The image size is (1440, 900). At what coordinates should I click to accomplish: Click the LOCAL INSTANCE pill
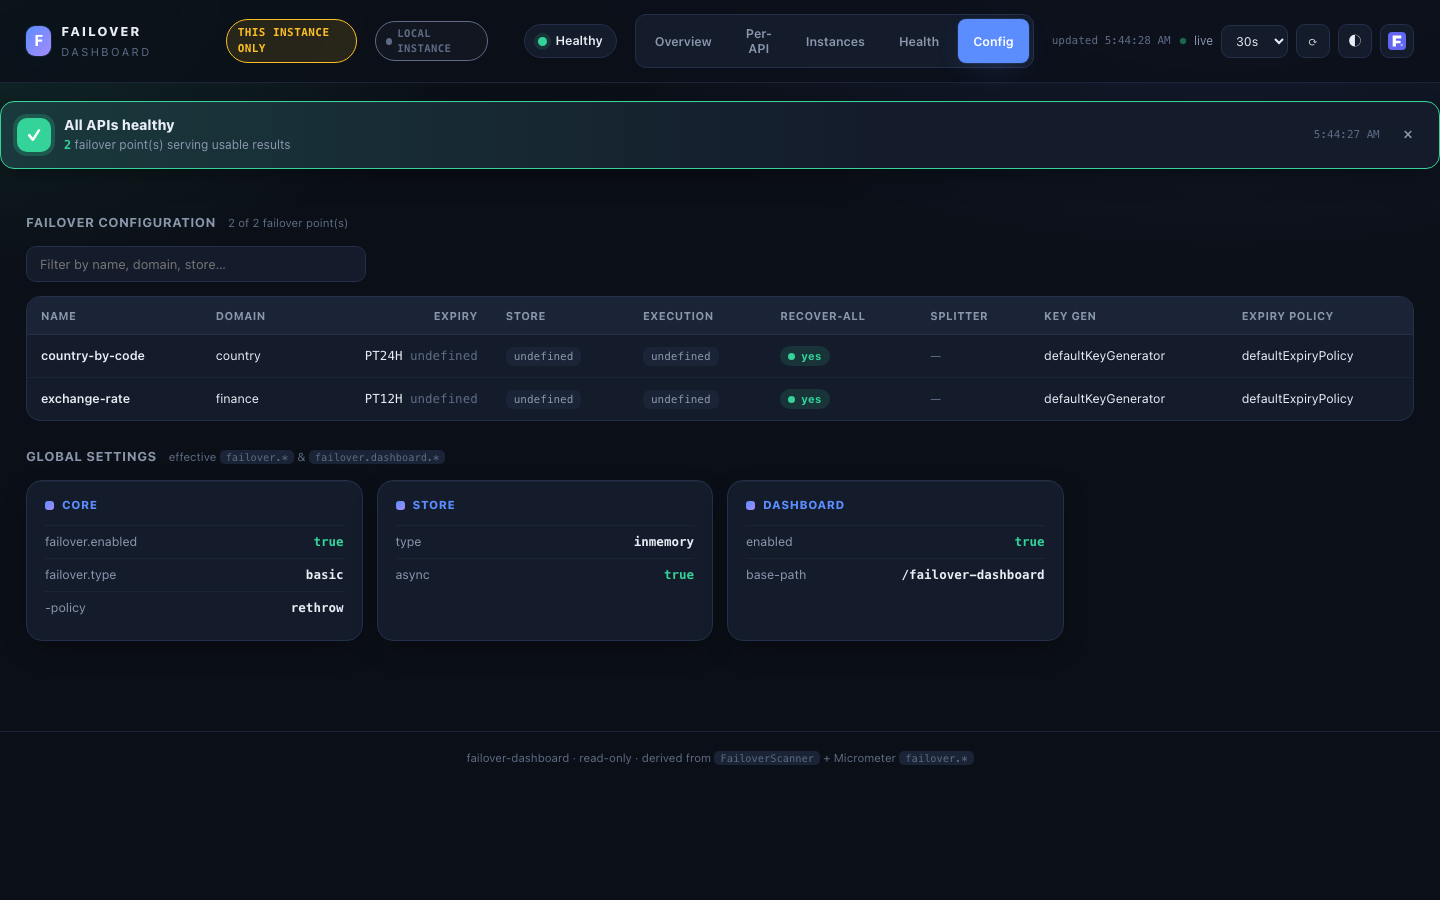431,41
